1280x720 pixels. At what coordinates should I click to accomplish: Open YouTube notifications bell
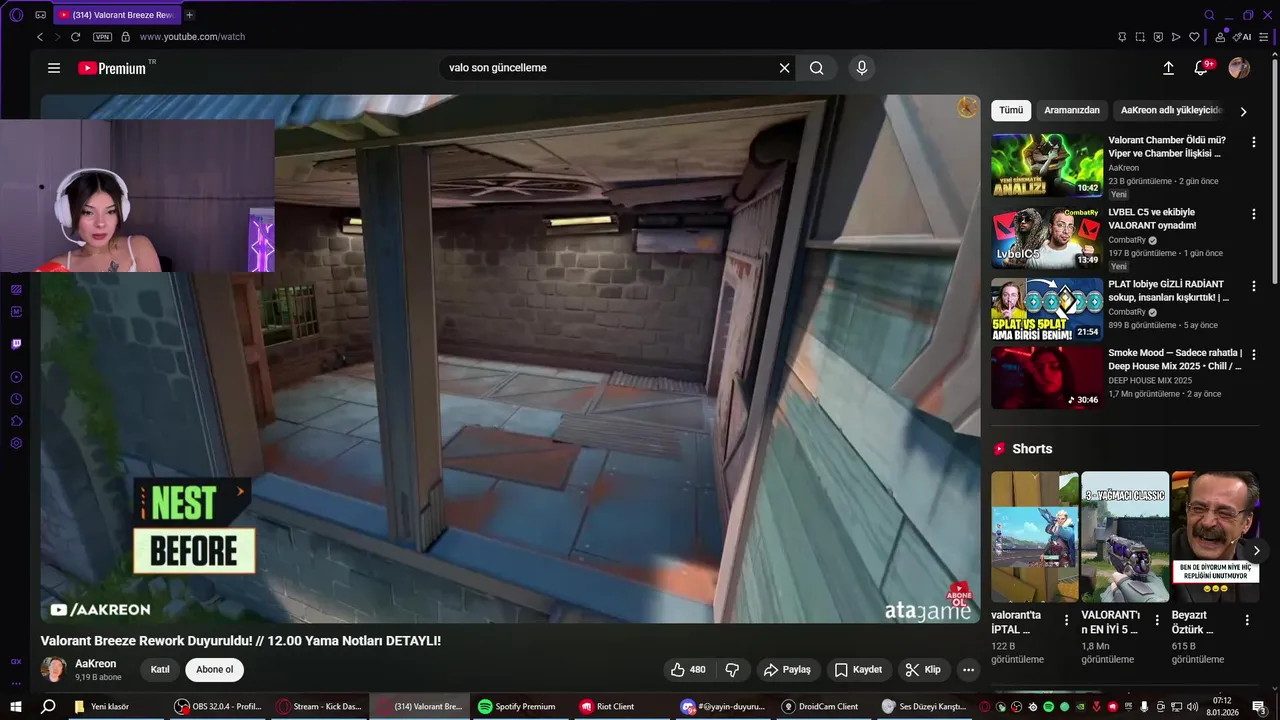click(1202, 68)
